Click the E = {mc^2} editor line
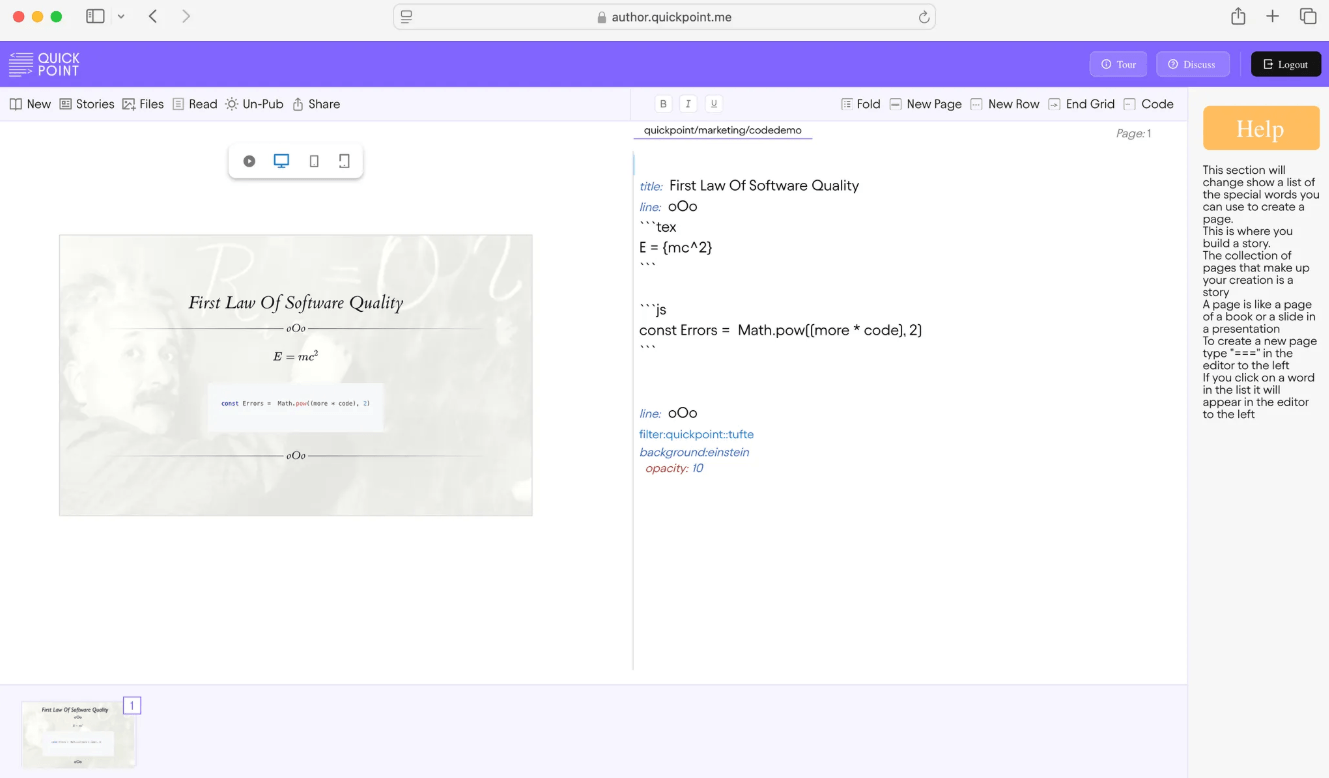This screenshot has height=778, width=1329. tap(676, 247)
